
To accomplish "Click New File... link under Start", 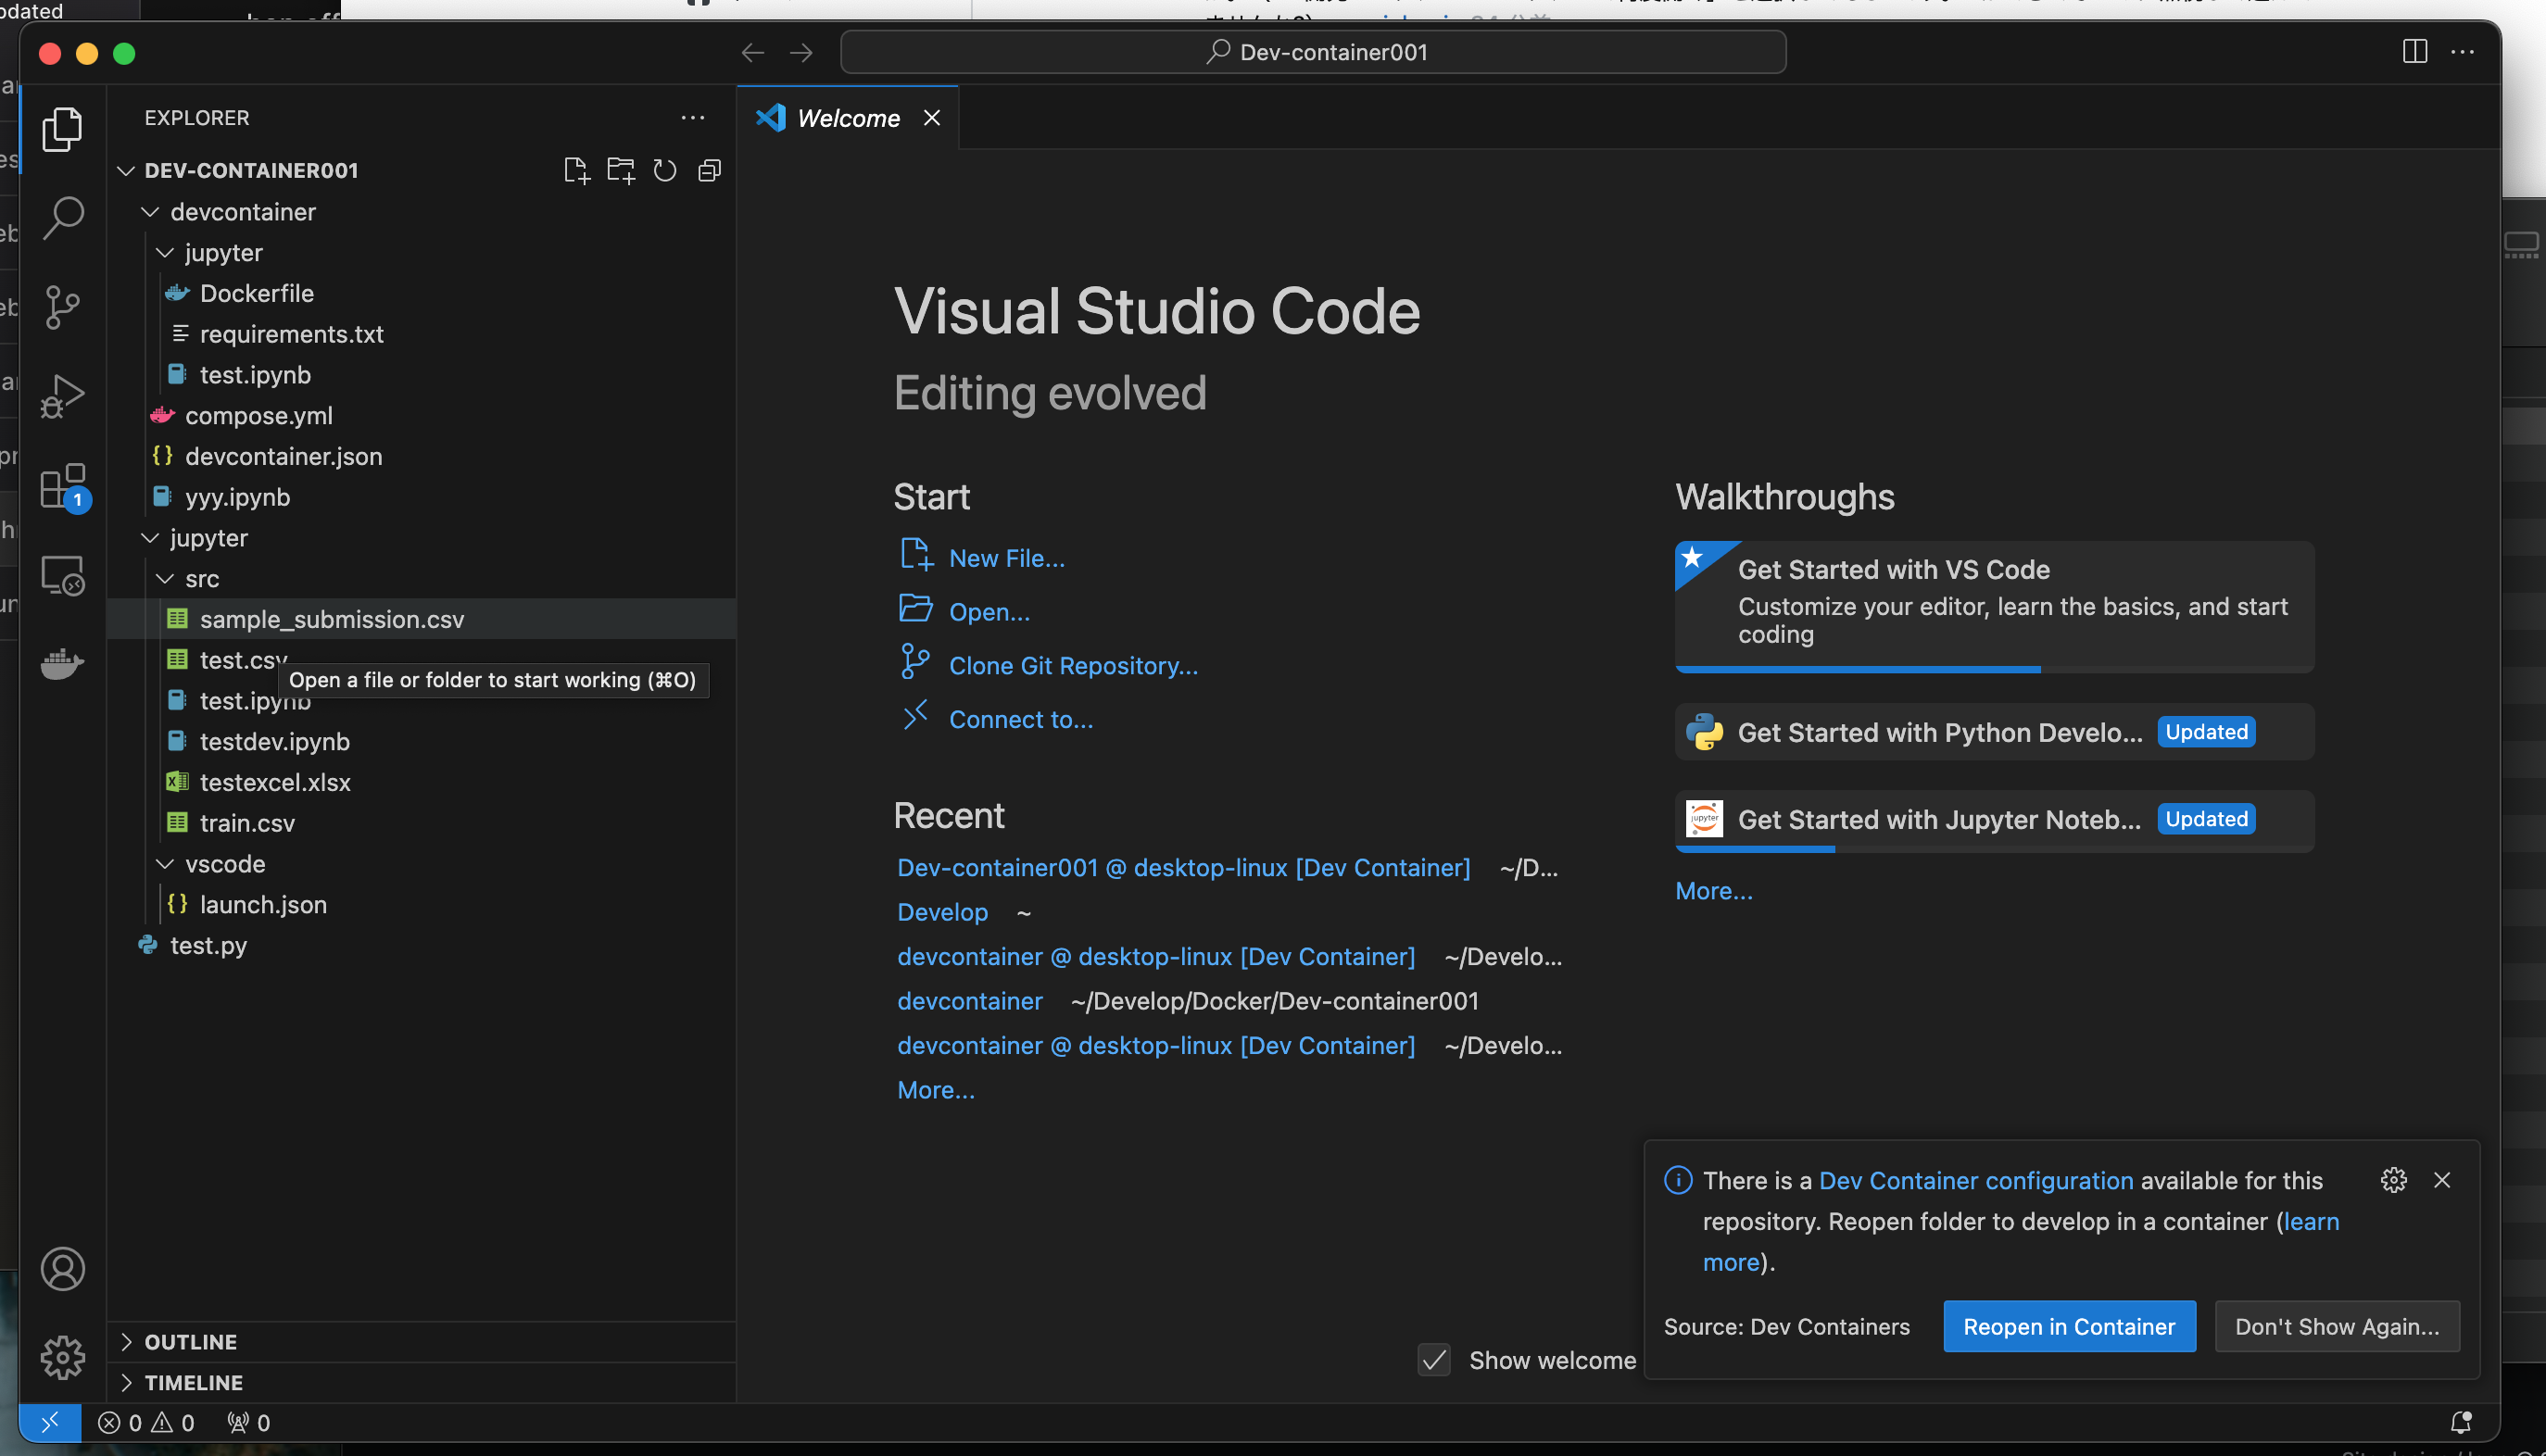I will pyautogui.click(x=1006, y=558).
